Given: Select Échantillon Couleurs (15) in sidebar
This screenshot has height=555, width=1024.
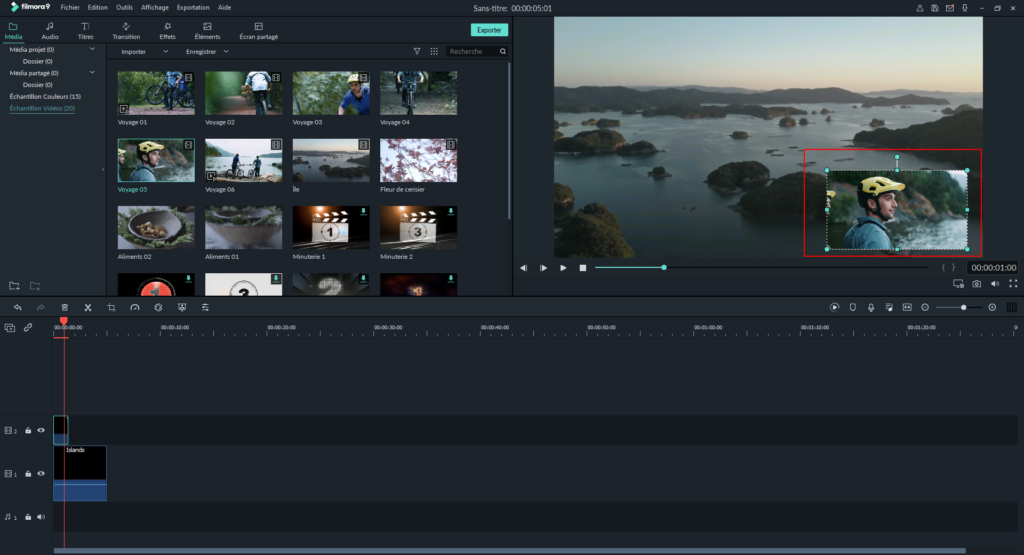Looking at the screenshot, I should pos(45,97).
